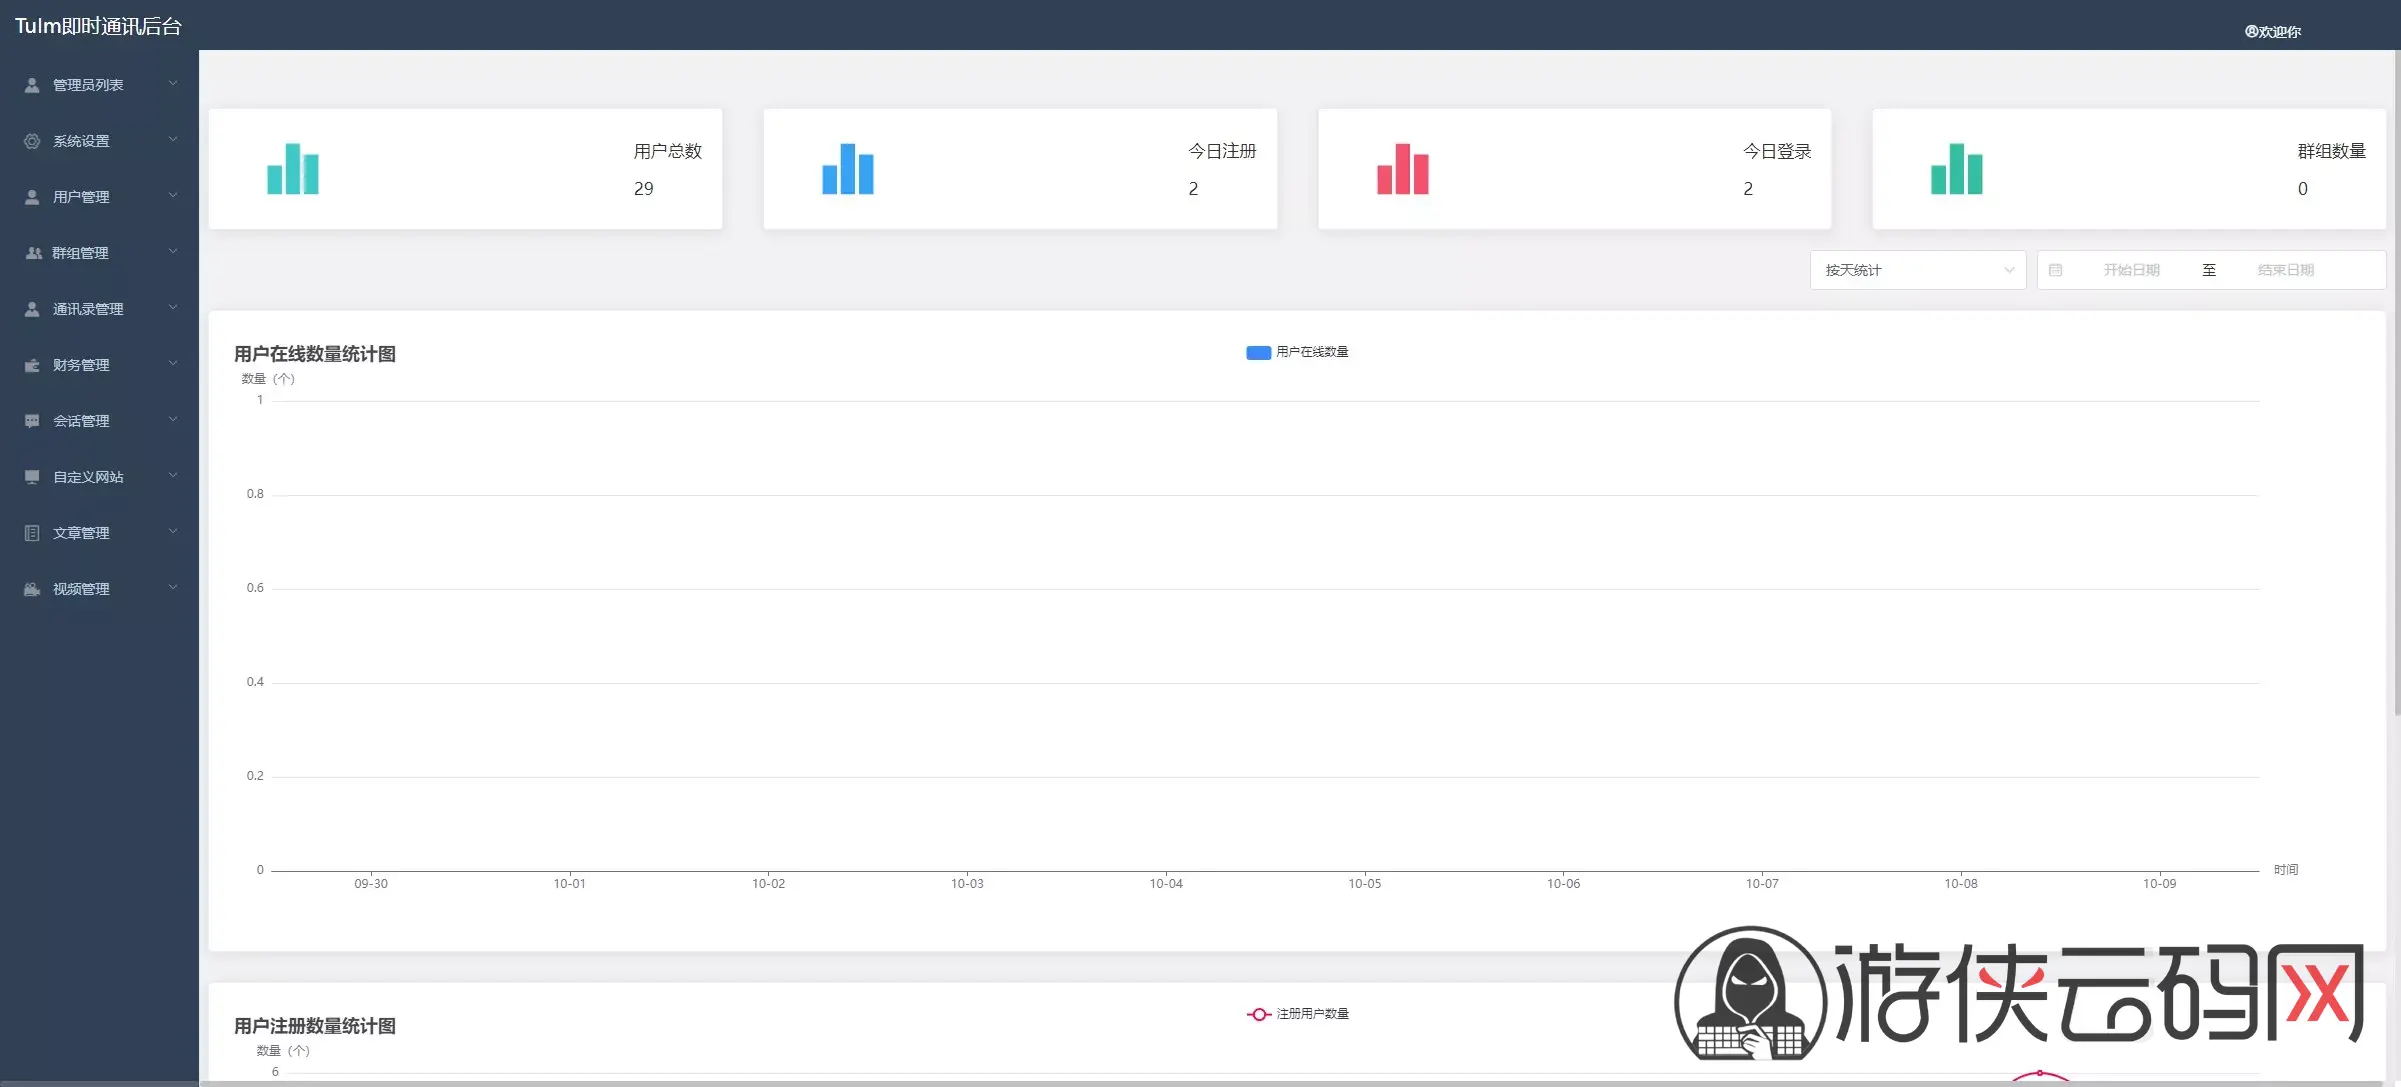The height and width of the screenshot is (1087, 2401).
Task: Click the 开始日期 start date field
Action: tap(2131, 270)
